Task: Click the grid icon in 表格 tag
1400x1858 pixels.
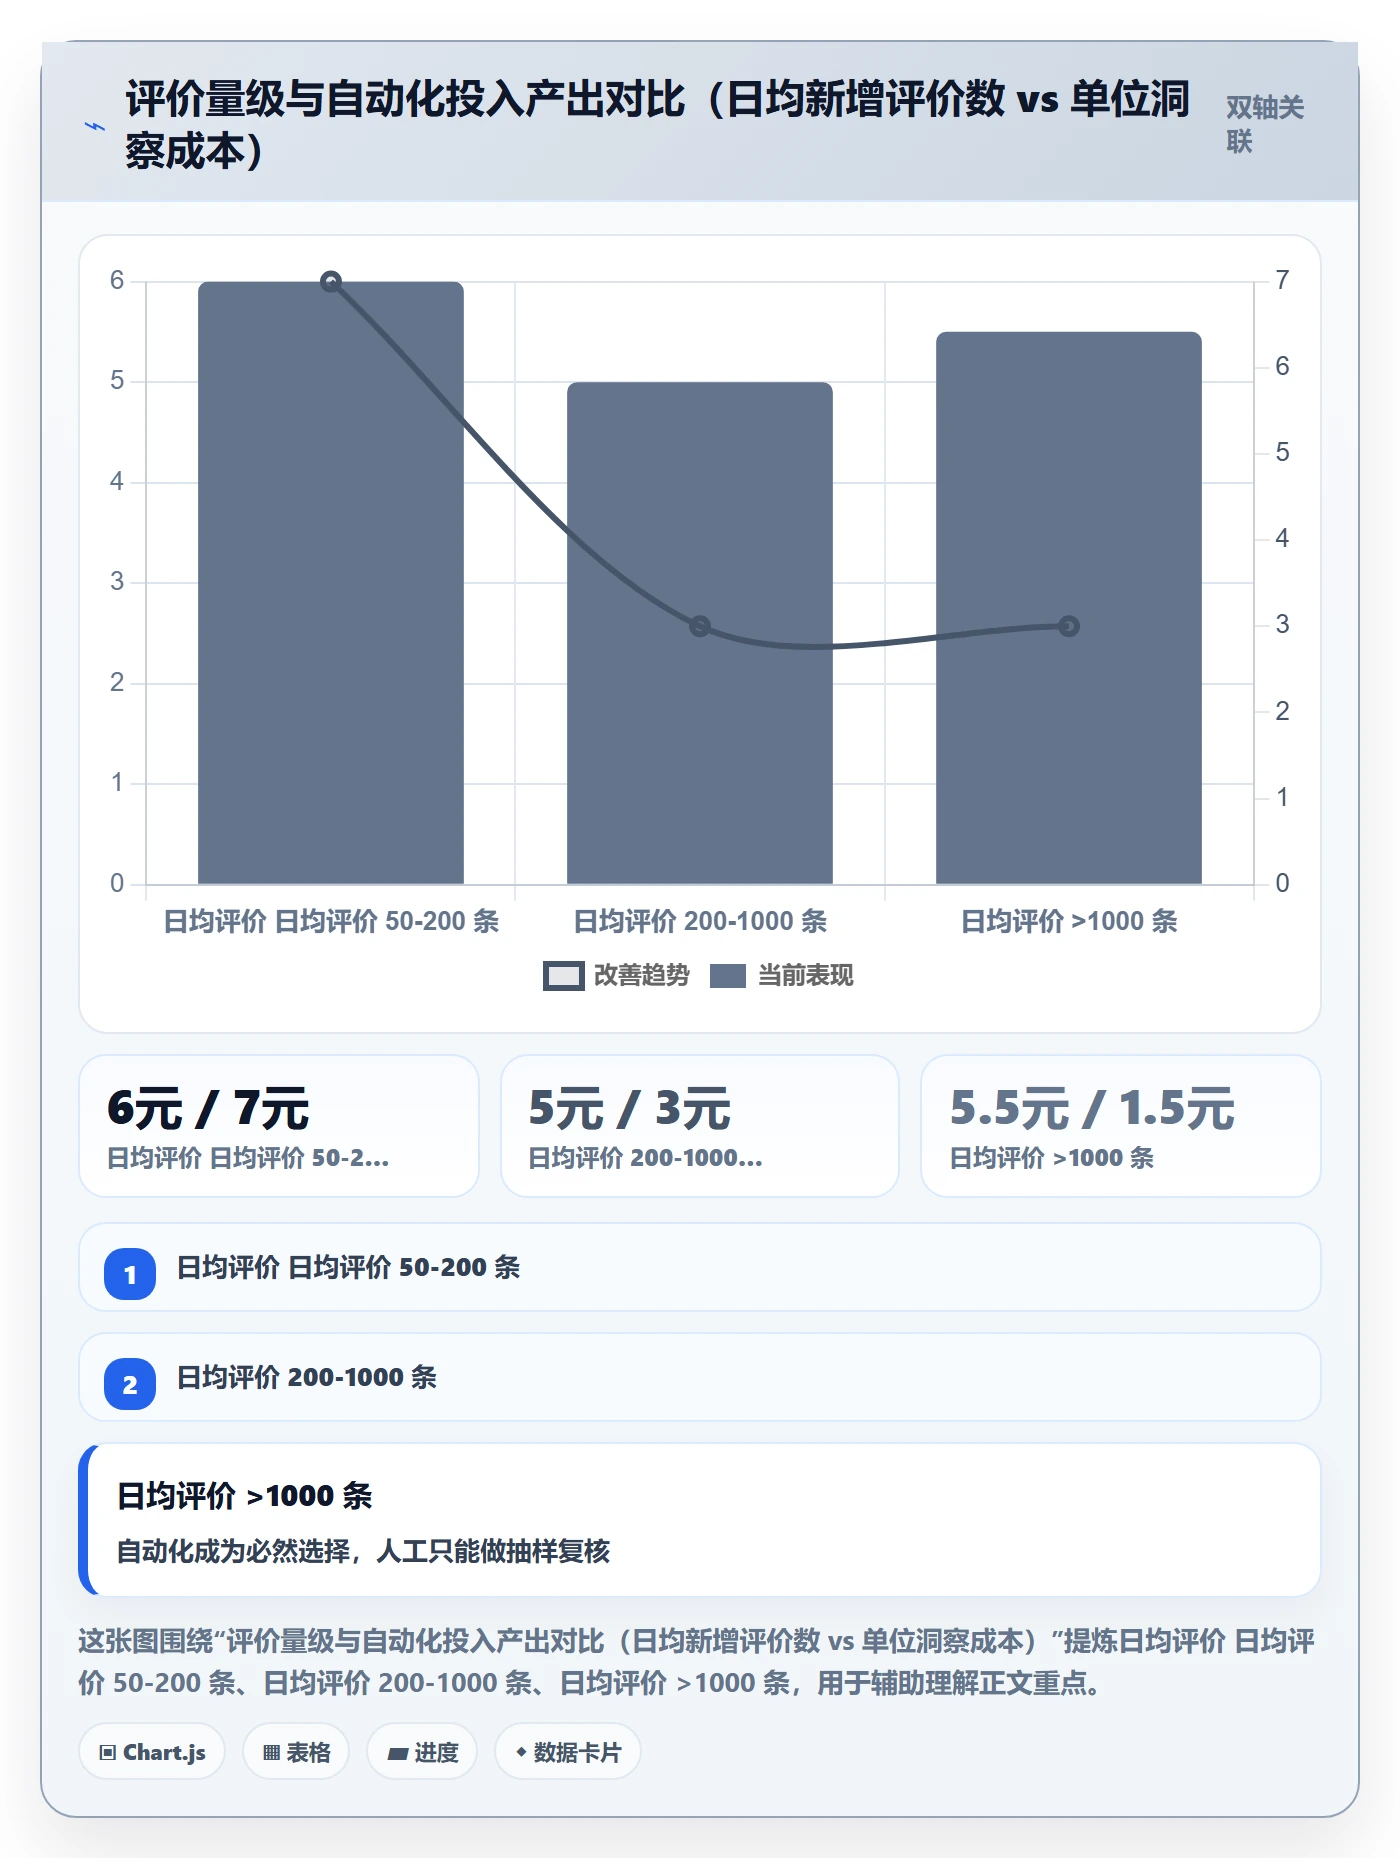Action: 271,1752
